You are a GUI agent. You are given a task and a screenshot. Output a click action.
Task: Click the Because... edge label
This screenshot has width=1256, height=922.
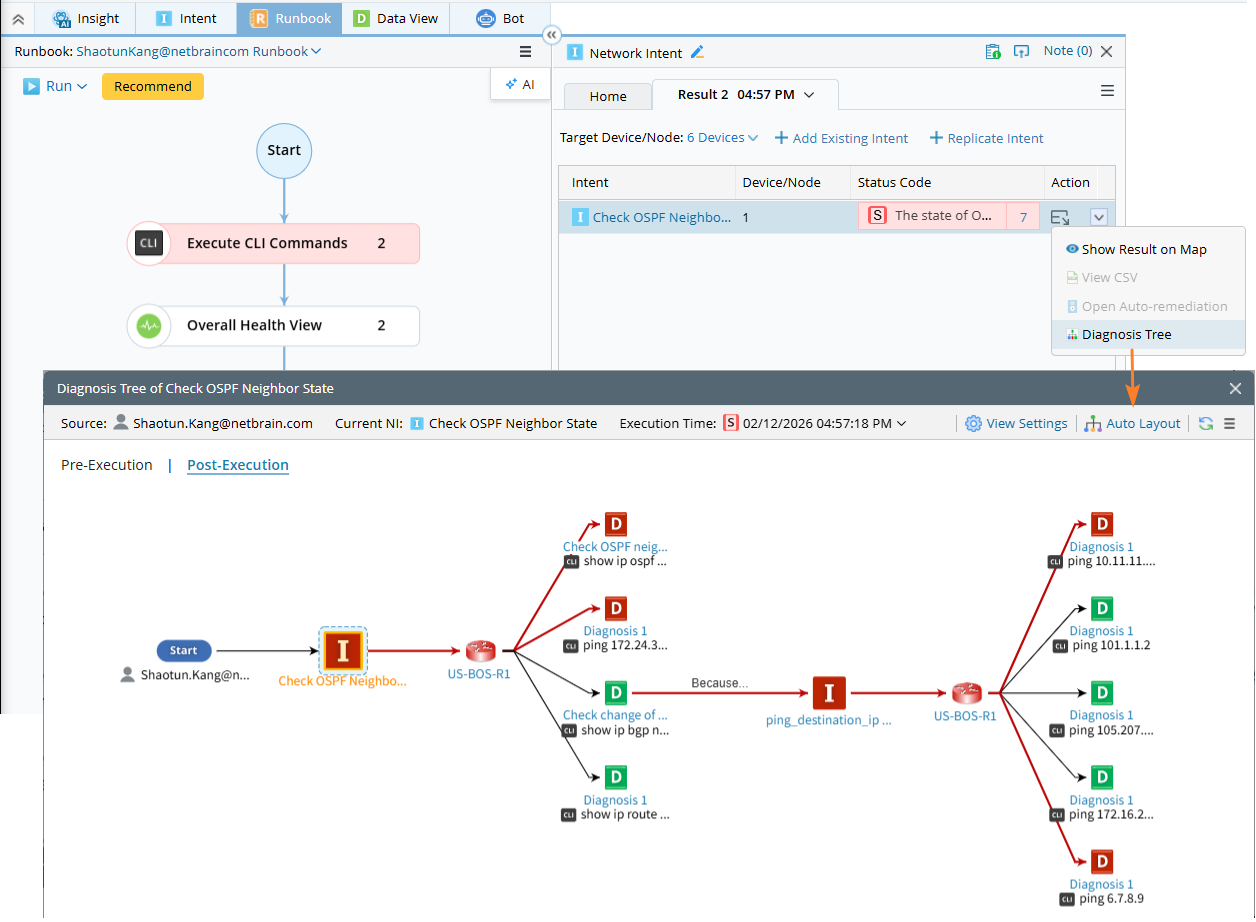[720, 683]
